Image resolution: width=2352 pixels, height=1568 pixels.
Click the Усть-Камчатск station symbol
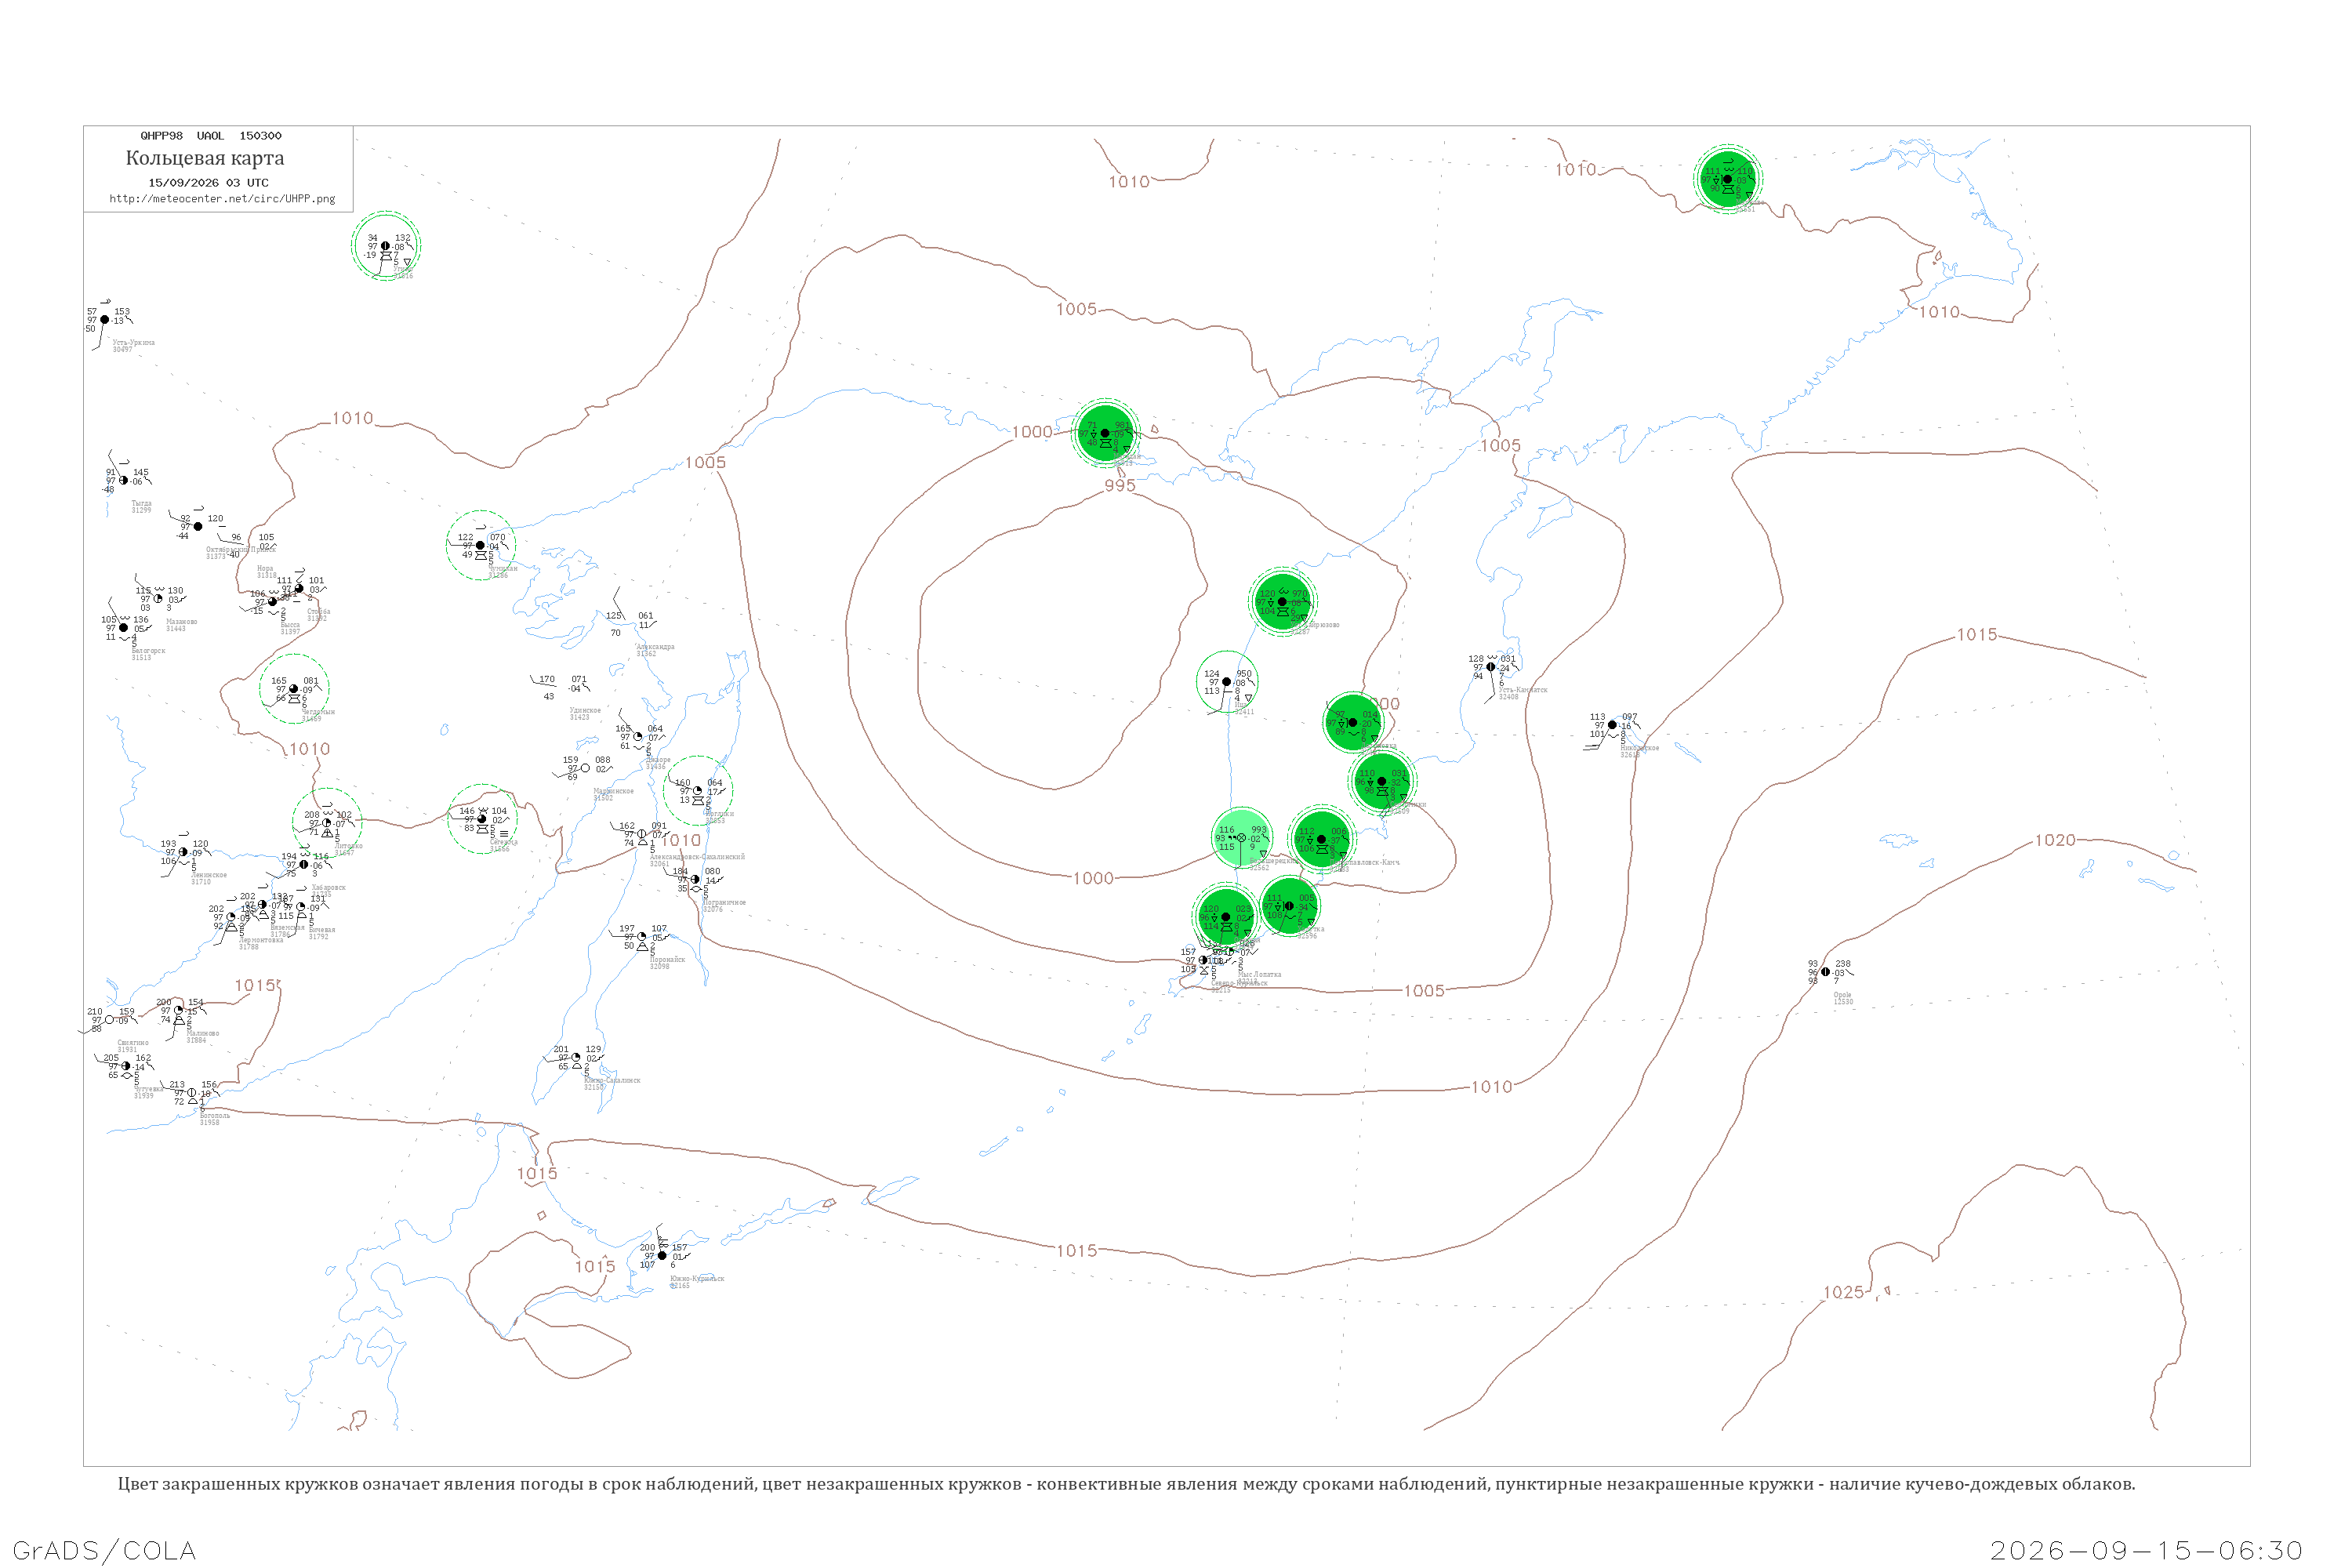click(x=1491, y=667)
